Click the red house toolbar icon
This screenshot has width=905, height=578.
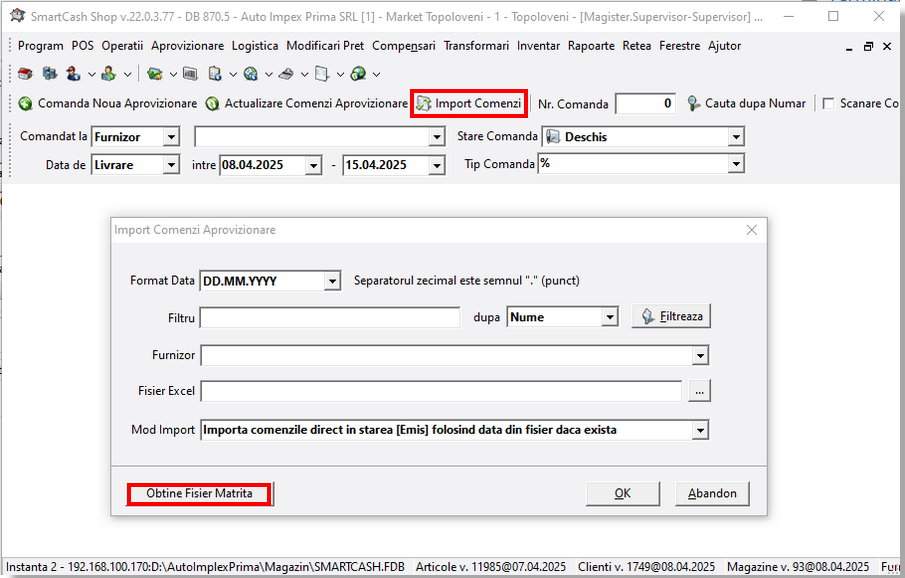(x=25, y=74)
